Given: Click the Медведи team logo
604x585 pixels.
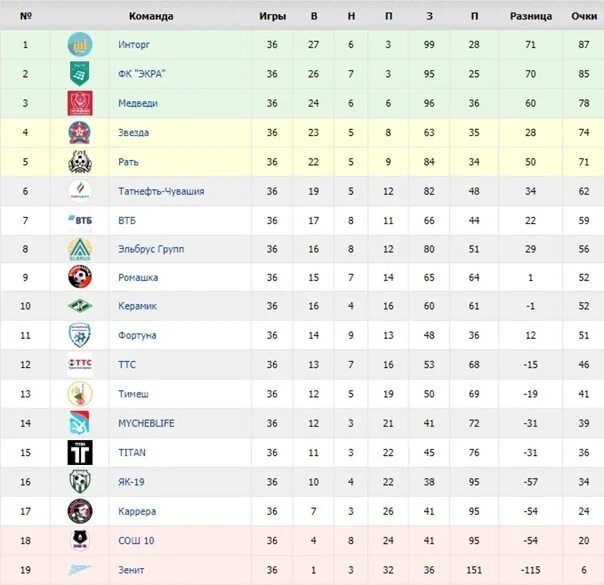Looking at the screenshot, I should coord(80,103).
